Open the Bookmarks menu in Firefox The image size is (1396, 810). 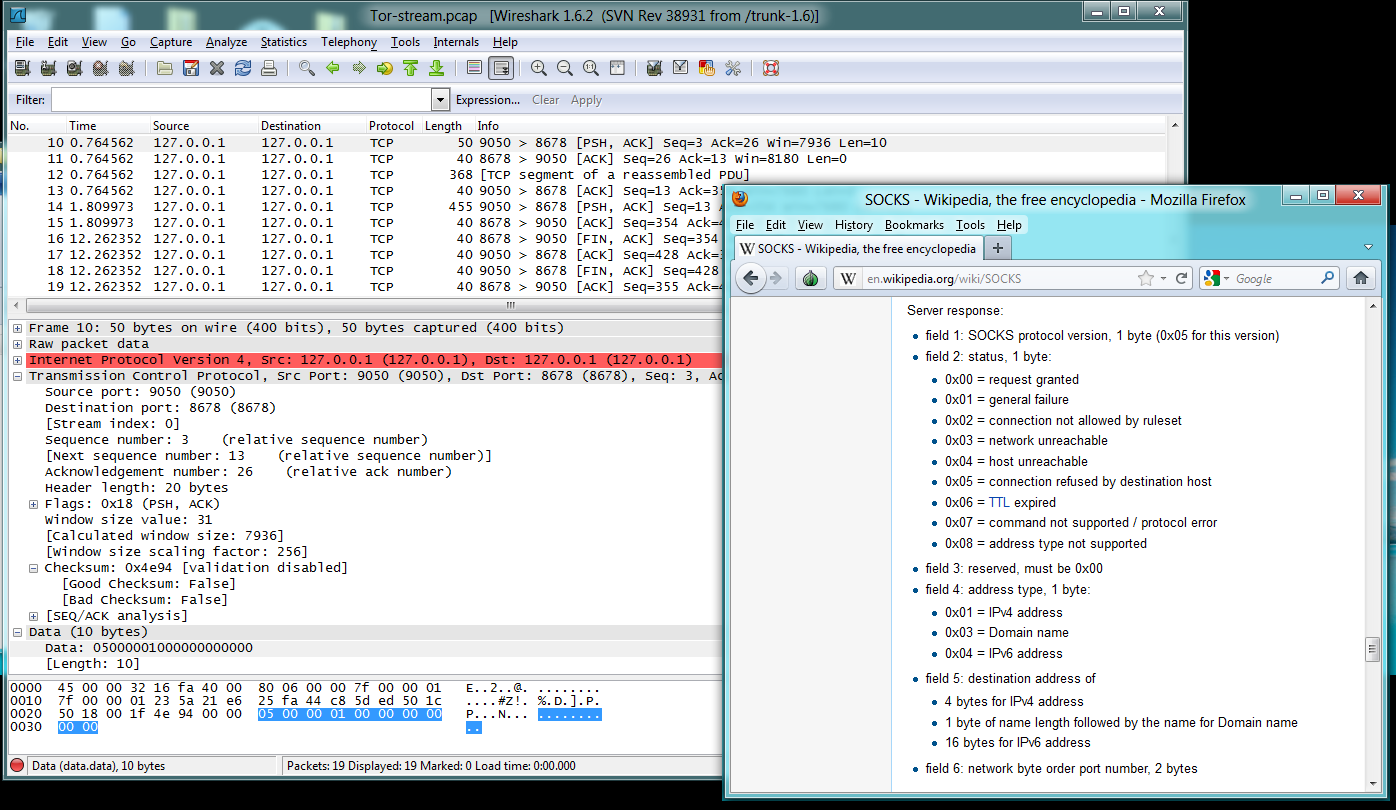point(914,225)
